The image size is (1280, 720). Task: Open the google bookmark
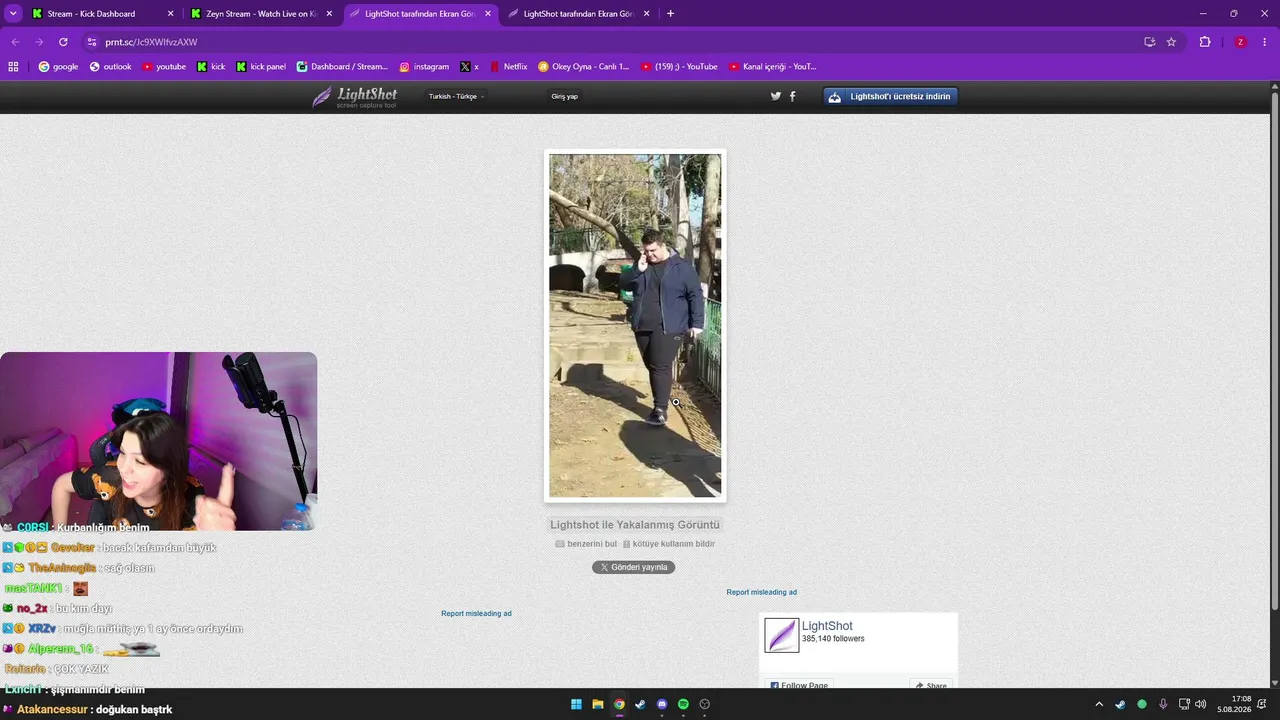pos(58,67)
